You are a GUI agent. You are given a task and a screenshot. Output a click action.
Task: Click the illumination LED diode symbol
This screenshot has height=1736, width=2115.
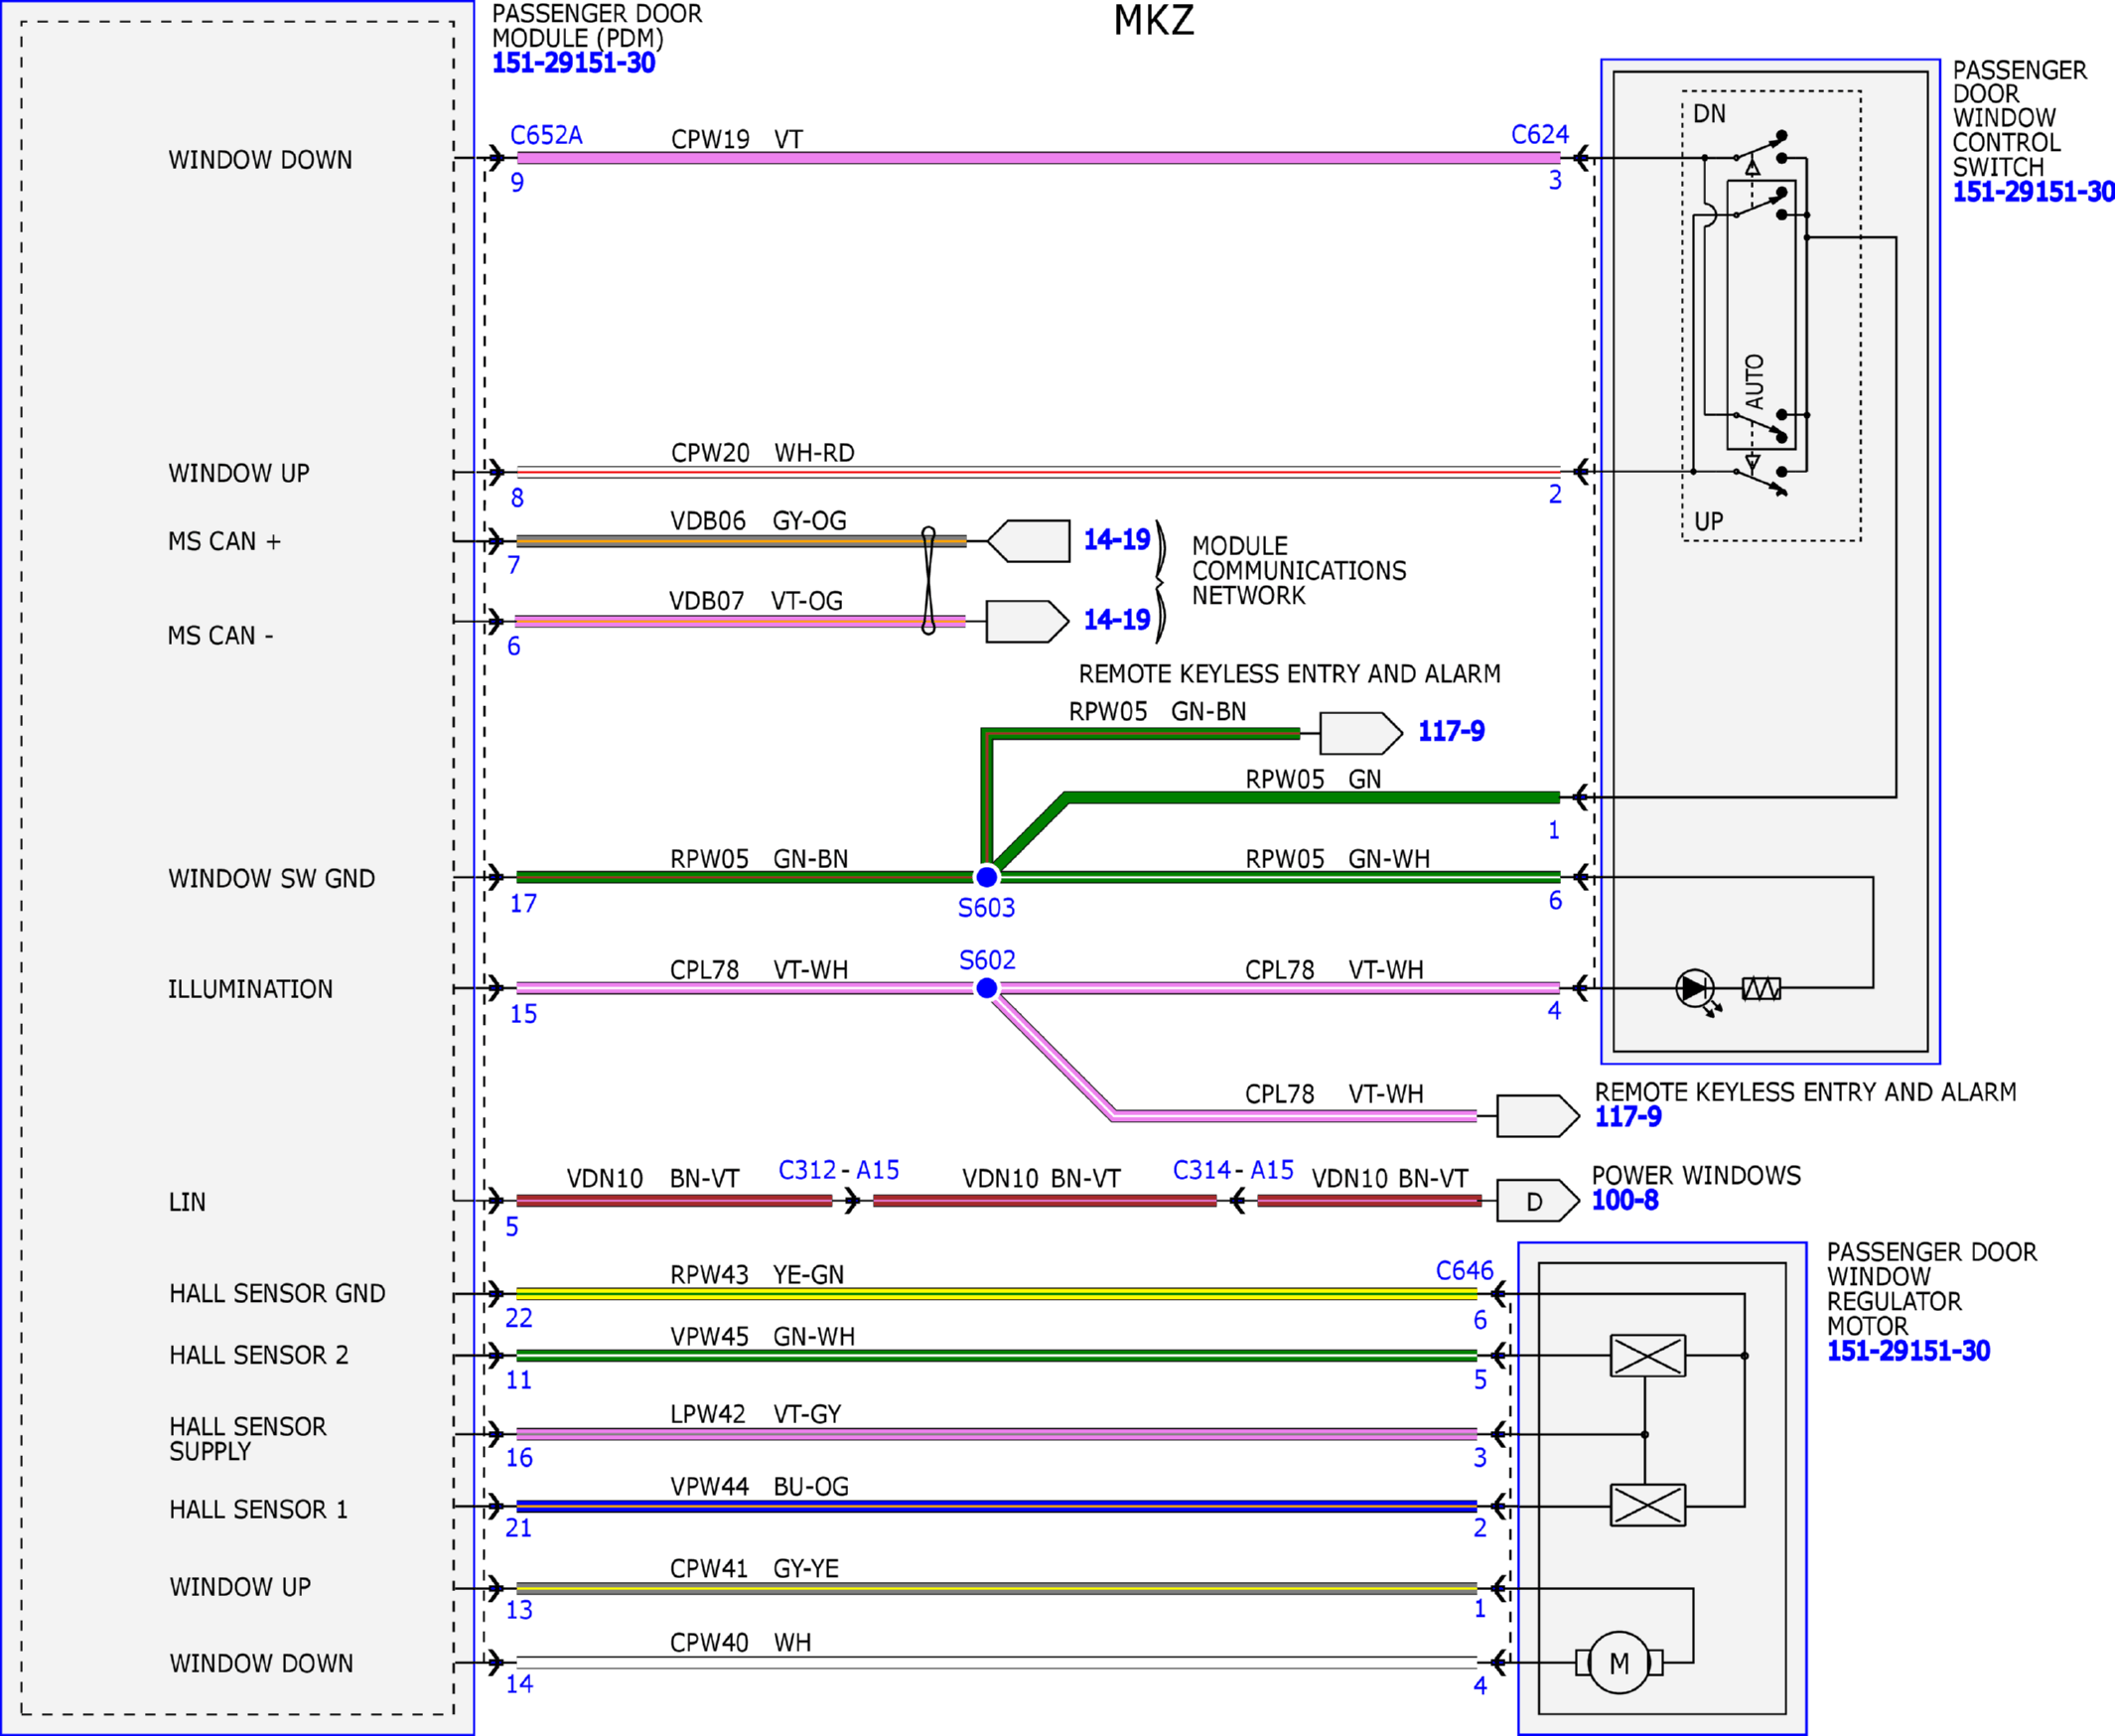click(x=1696, y=989)
